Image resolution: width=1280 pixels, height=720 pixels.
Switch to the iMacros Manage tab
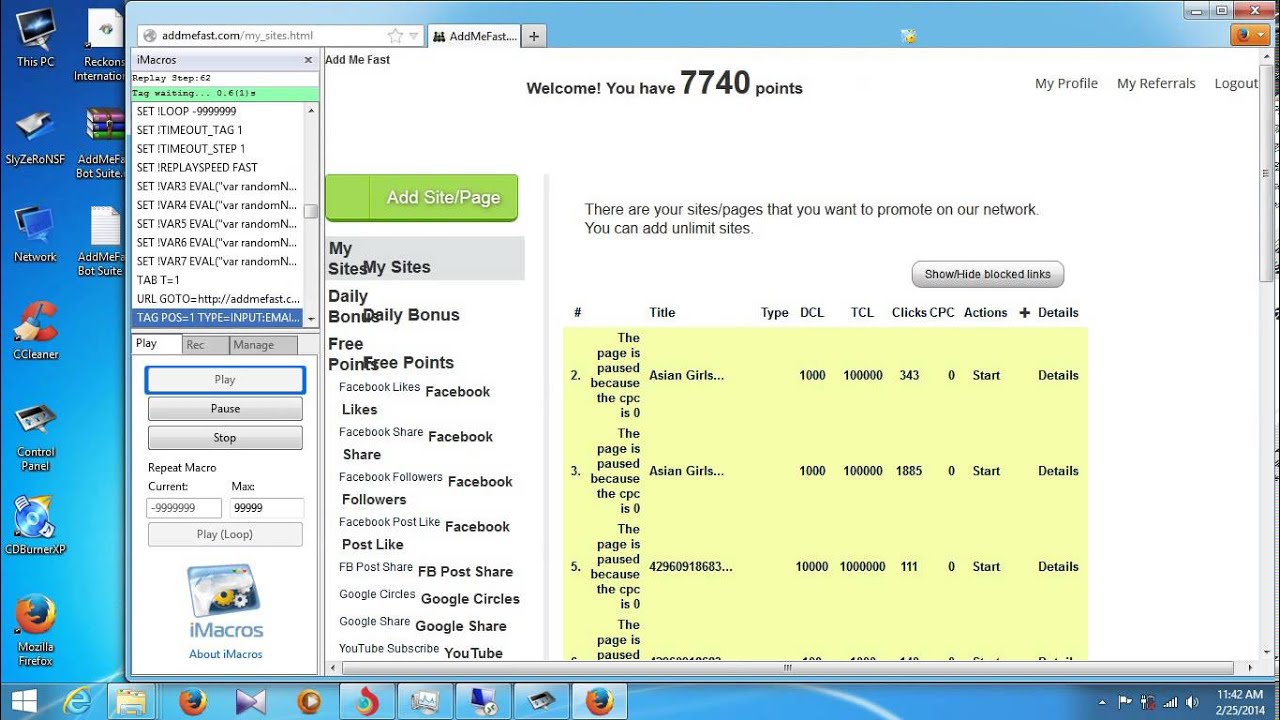point(263,345)
